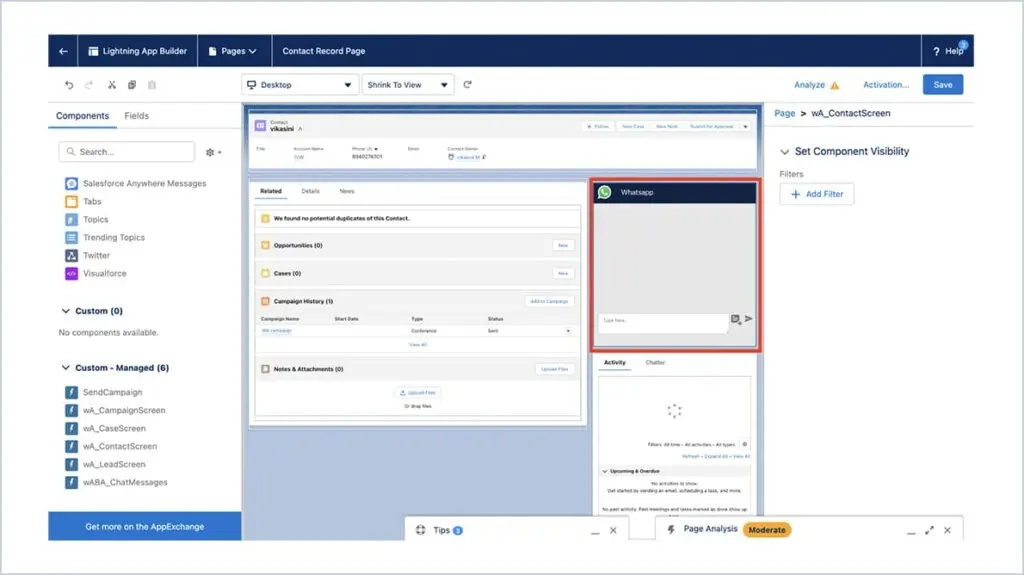Save the page

click(x=942, y=84)
